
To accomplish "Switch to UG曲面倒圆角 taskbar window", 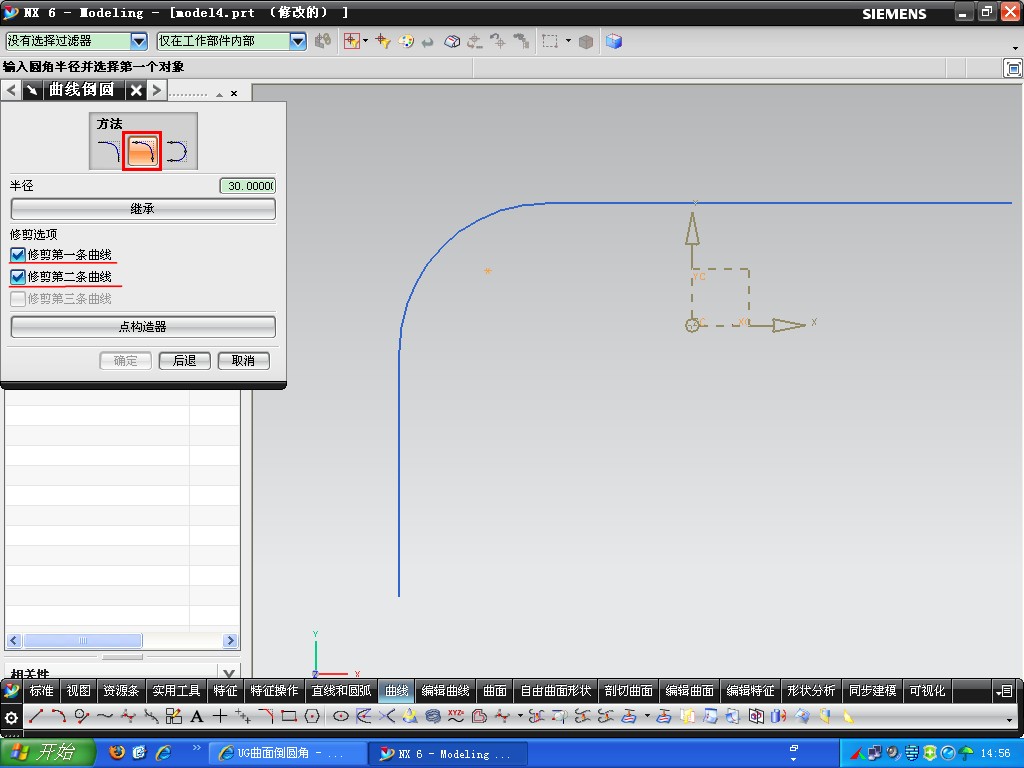I will click(288, 754).
